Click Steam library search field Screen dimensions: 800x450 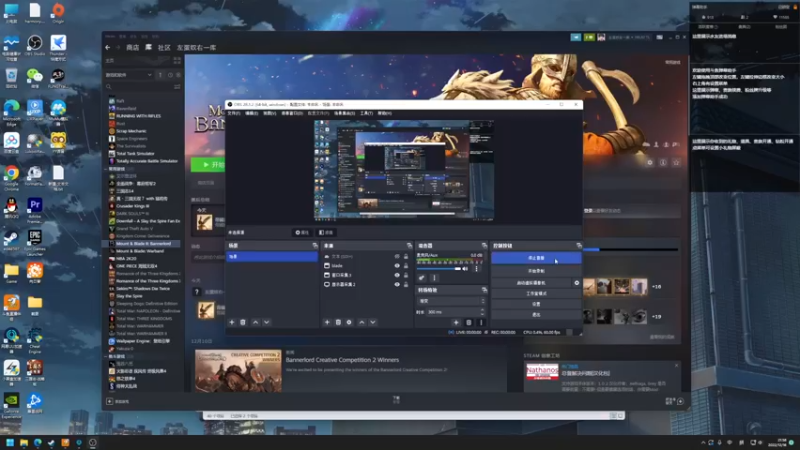coord(139,87)
